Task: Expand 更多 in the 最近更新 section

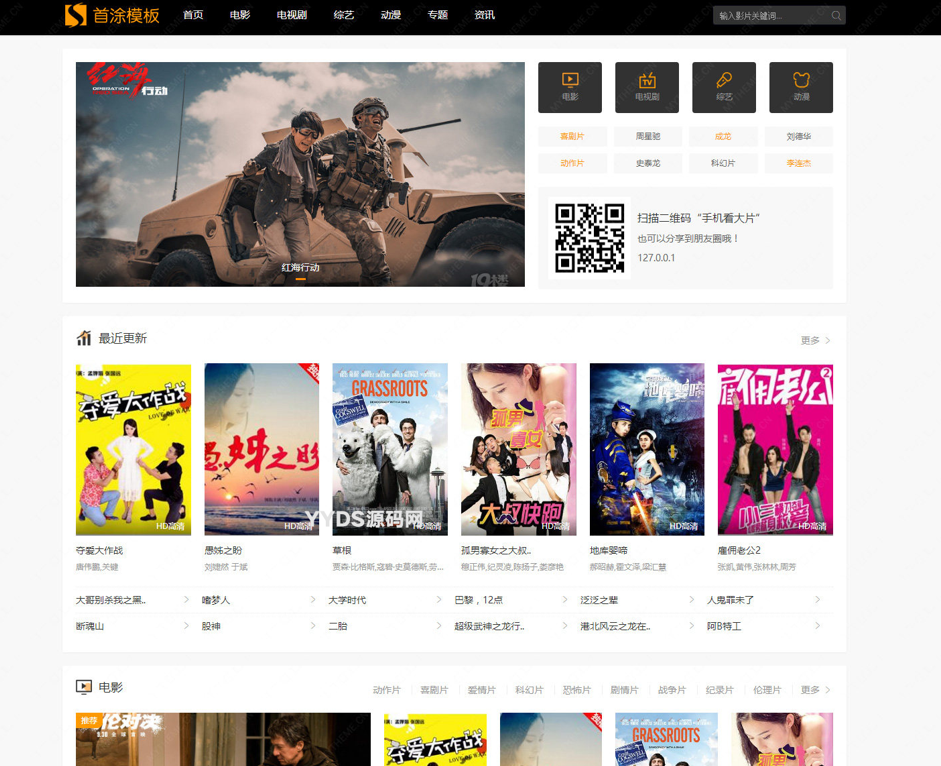Action: [x=815, y=341]
